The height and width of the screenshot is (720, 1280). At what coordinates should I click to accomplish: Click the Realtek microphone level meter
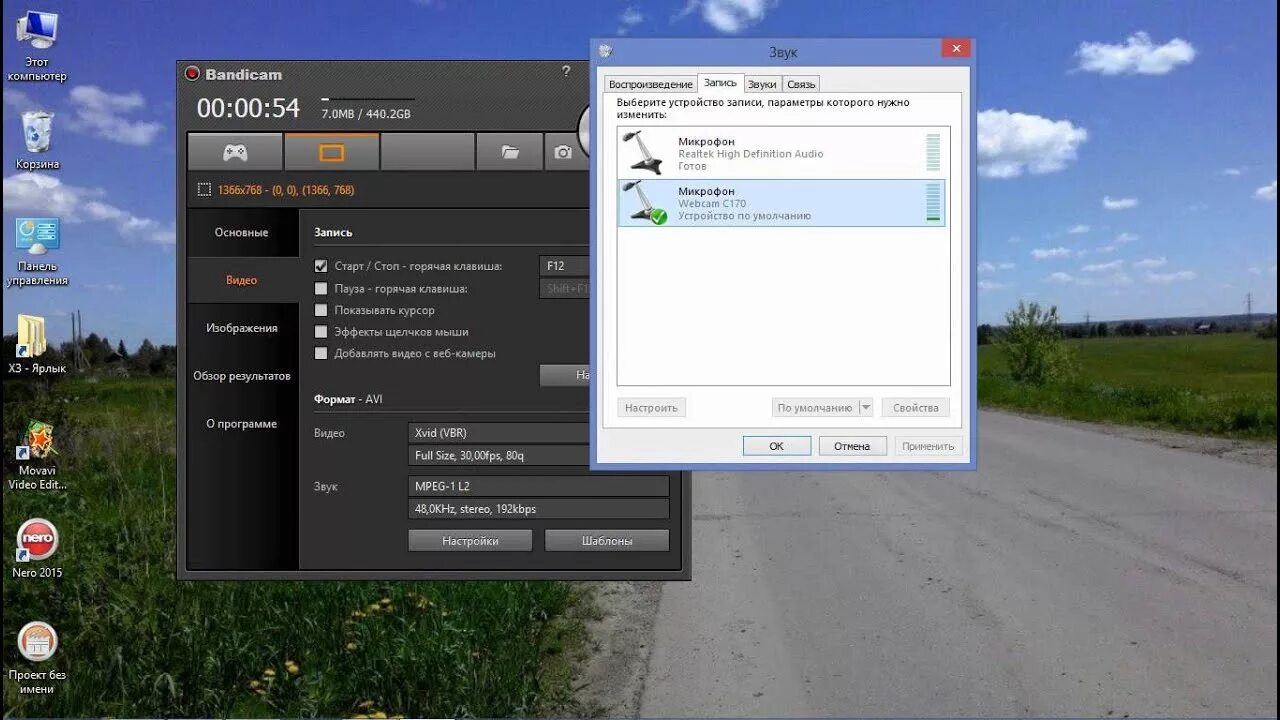pyautogui.click(x=933, y=152)
